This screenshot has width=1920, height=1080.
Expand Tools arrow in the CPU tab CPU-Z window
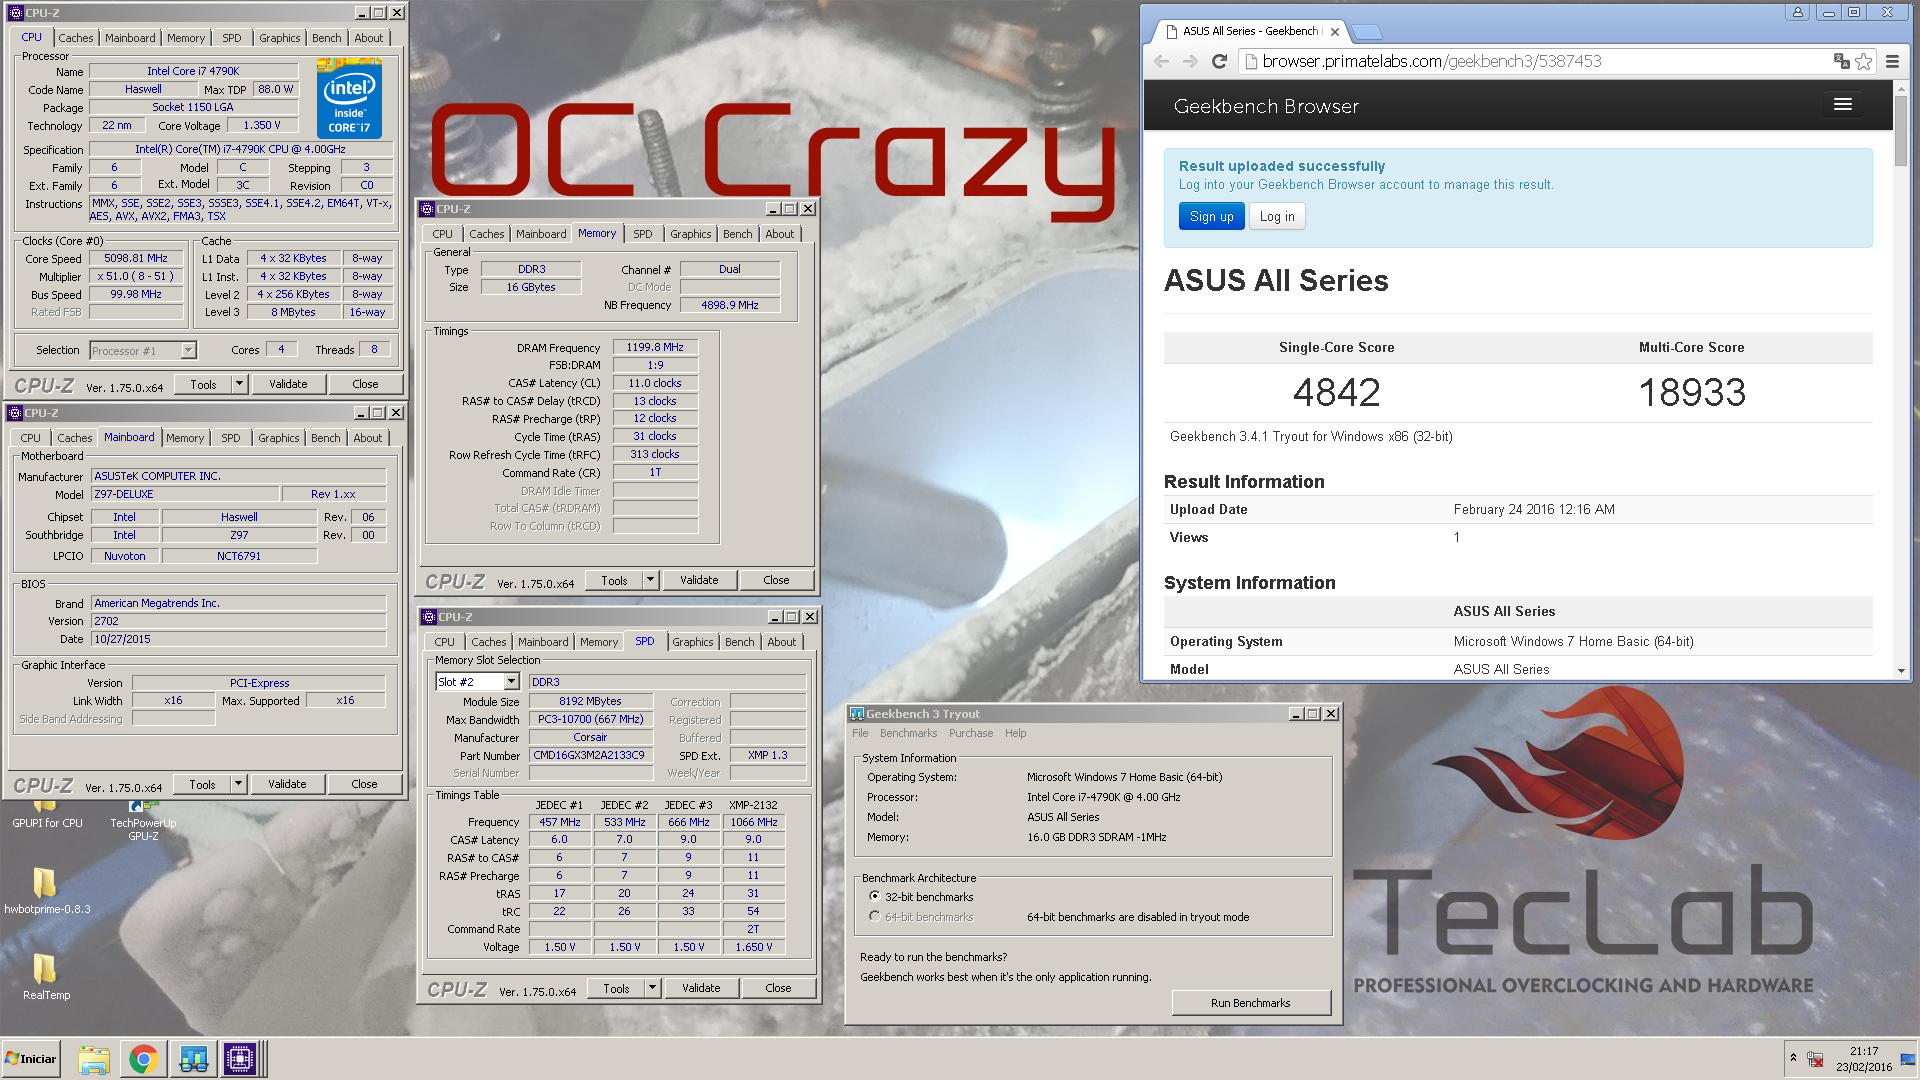[239, 384]
